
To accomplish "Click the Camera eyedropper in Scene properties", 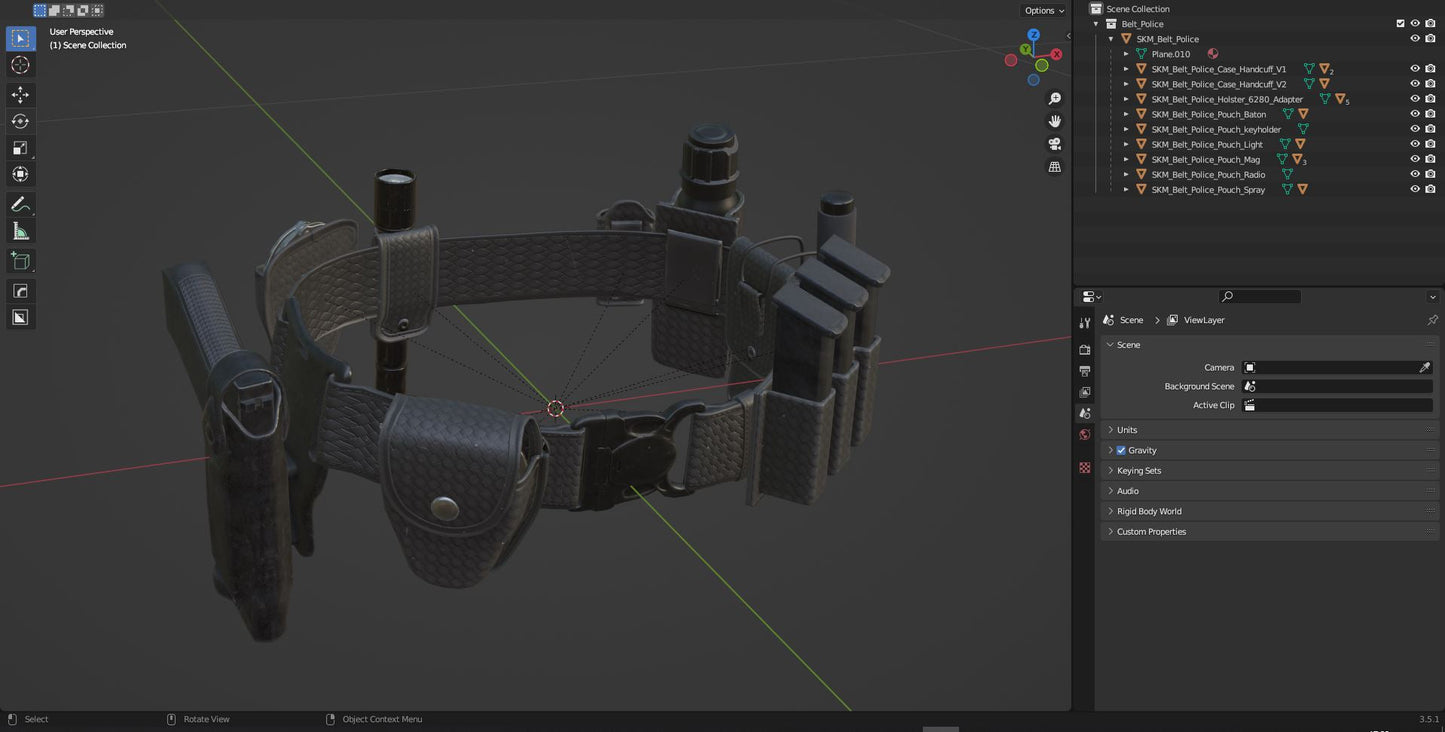I will 1425,367.
